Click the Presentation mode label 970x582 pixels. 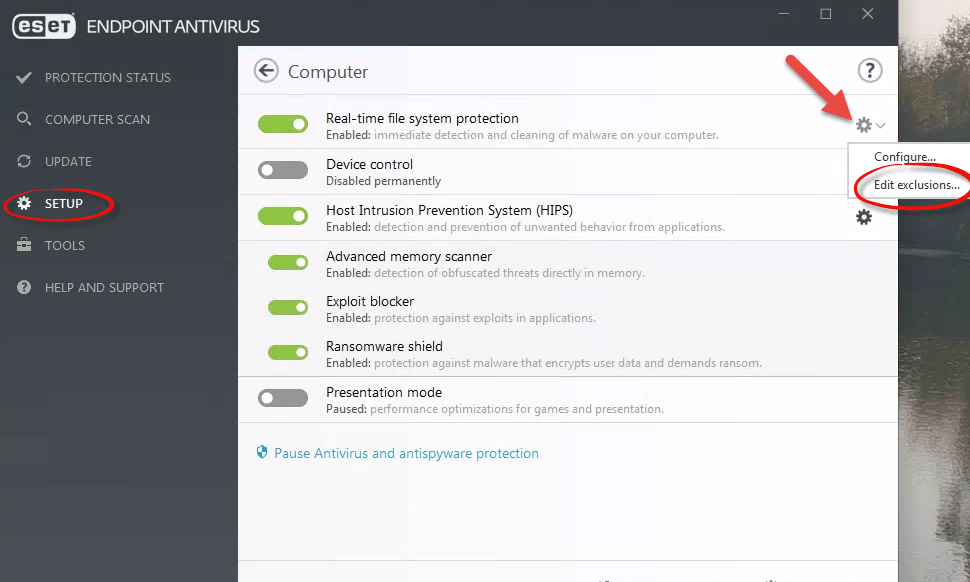click(384, 392)
